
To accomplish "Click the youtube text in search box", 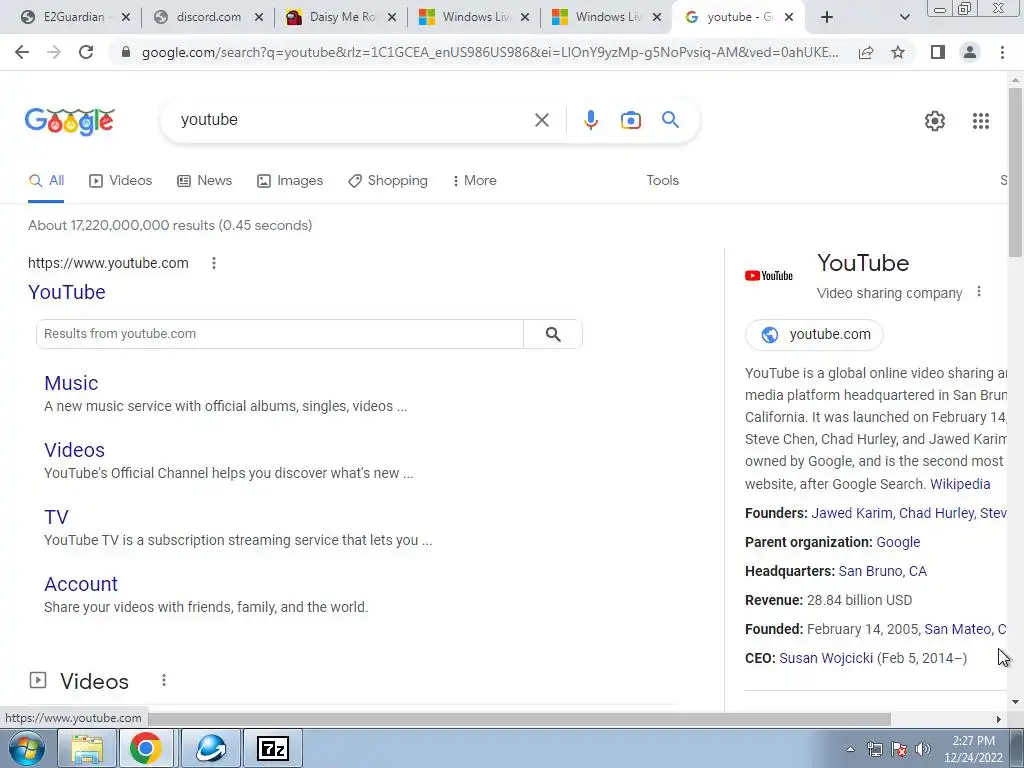I will [x=209, y=120].
